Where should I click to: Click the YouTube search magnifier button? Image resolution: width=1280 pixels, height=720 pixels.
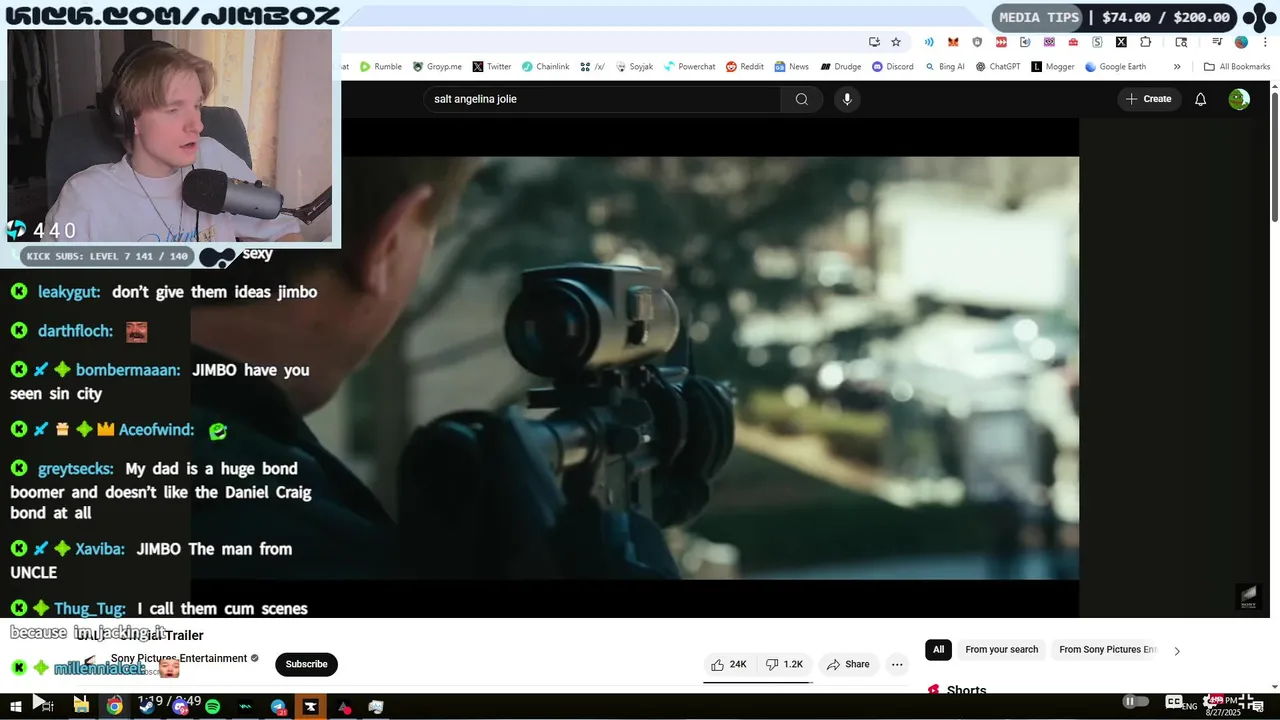click(802, 99)
